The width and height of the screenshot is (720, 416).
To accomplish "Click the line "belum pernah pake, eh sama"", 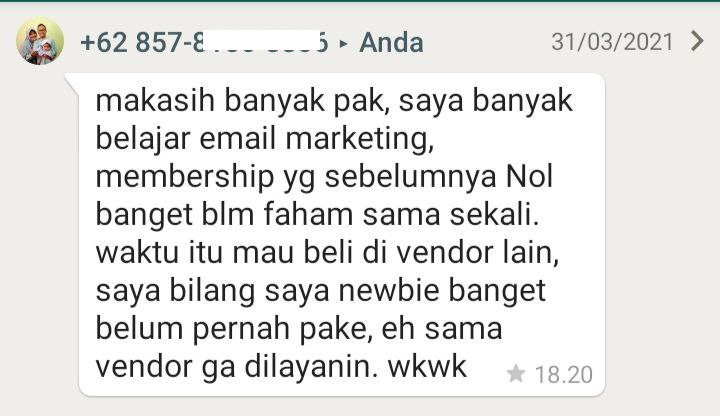I will [x=298, y=330].
